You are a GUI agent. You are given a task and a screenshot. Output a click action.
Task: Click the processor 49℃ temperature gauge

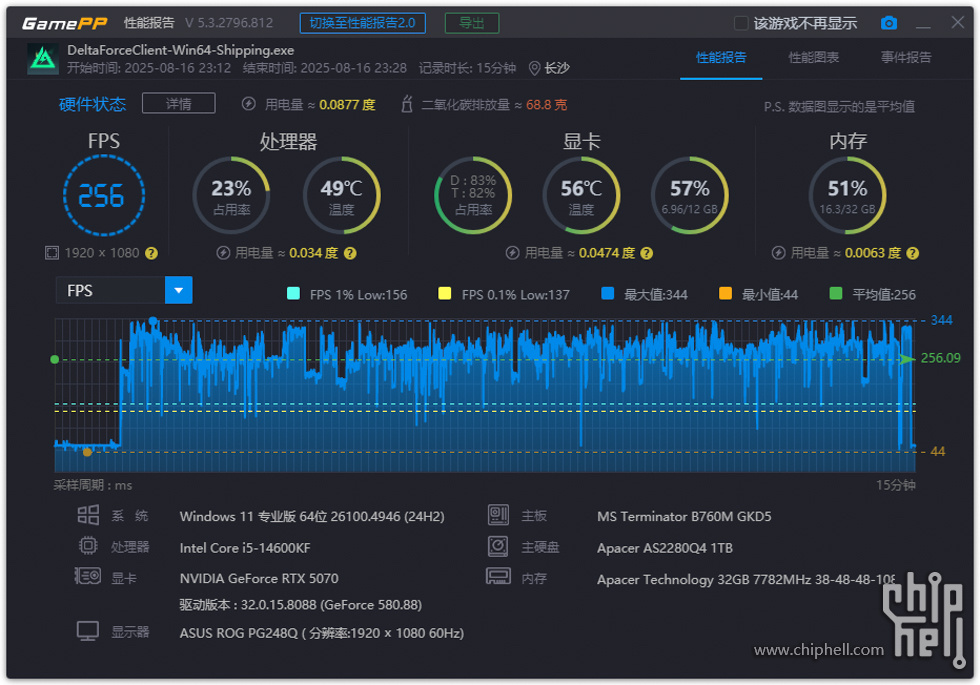pos(341,196)
